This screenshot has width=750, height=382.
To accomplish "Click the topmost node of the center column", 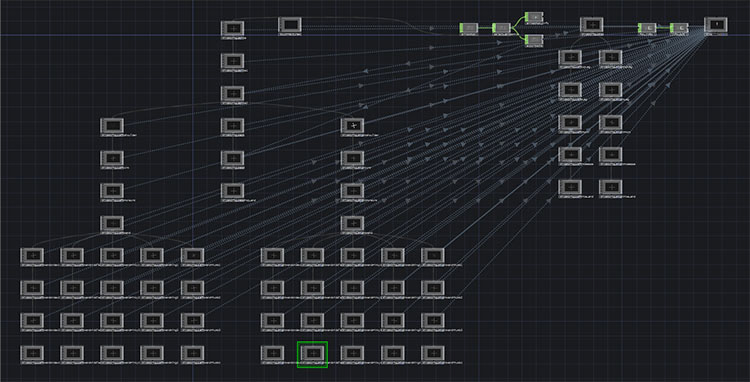I will (x=232, y=28).
